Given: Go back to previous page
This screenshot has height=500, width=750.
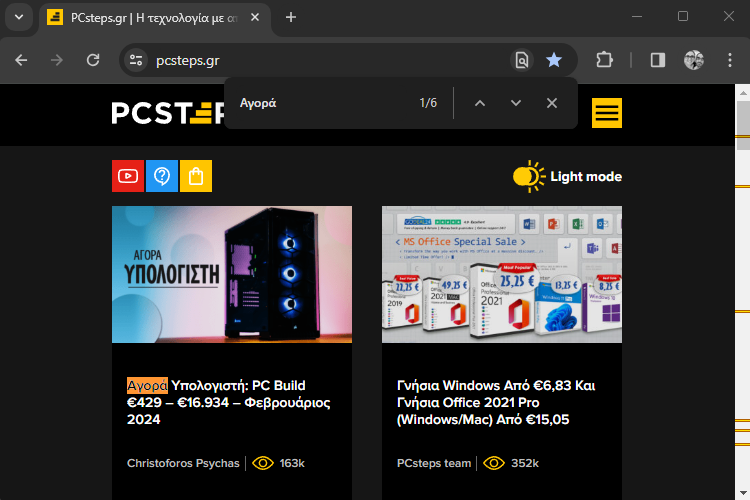Looking at the screenshot, I should coord(21,60).
